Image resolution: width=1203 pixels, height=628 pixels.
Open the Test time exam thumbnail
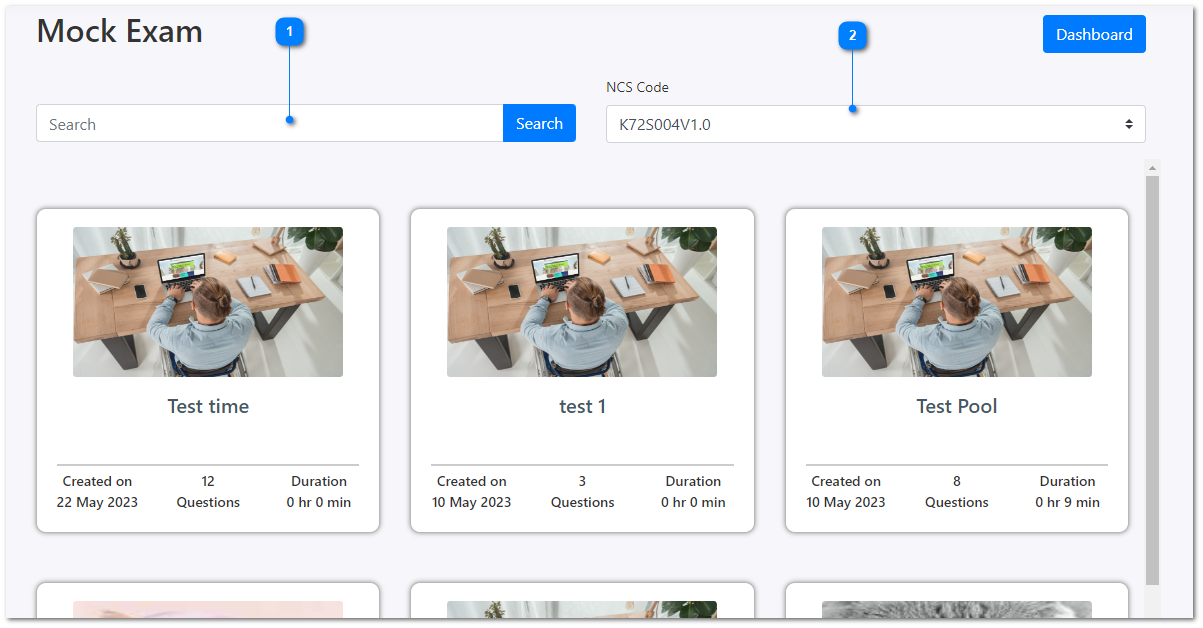click(x=208, y=302)
